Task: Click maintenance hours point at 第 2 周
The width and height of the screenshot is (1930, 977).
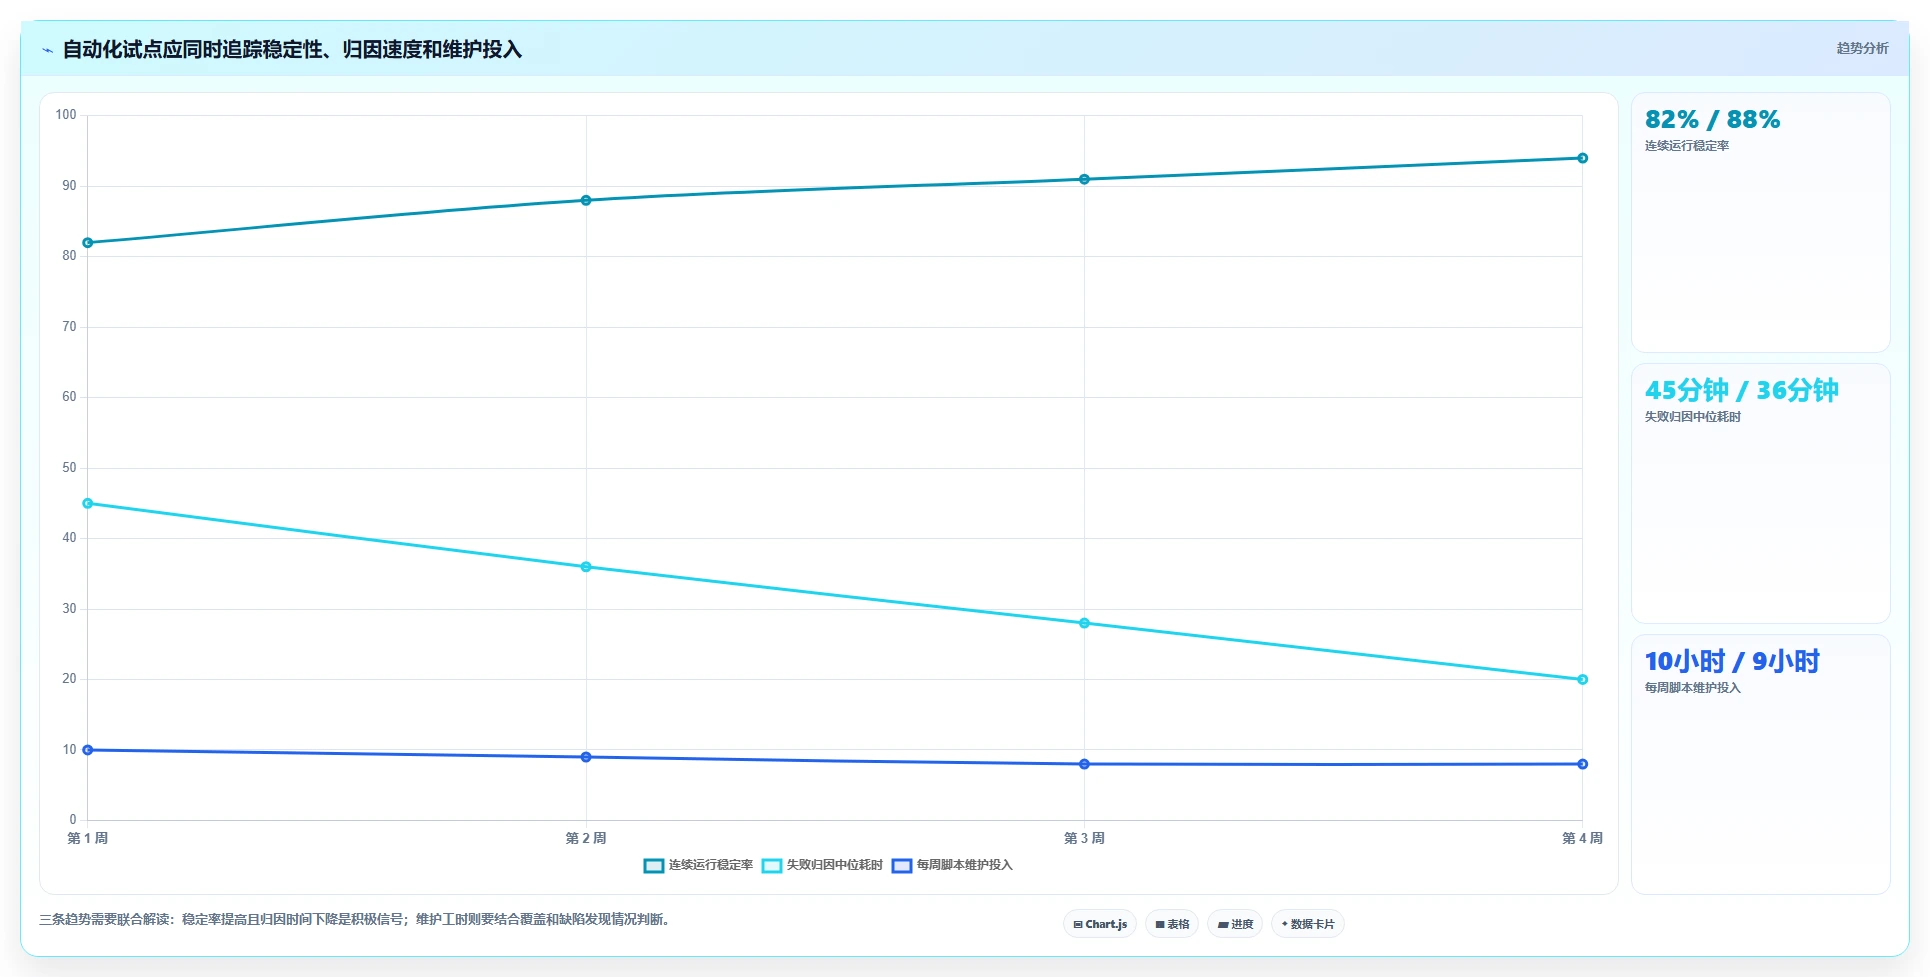Action: tap(586, 757)
